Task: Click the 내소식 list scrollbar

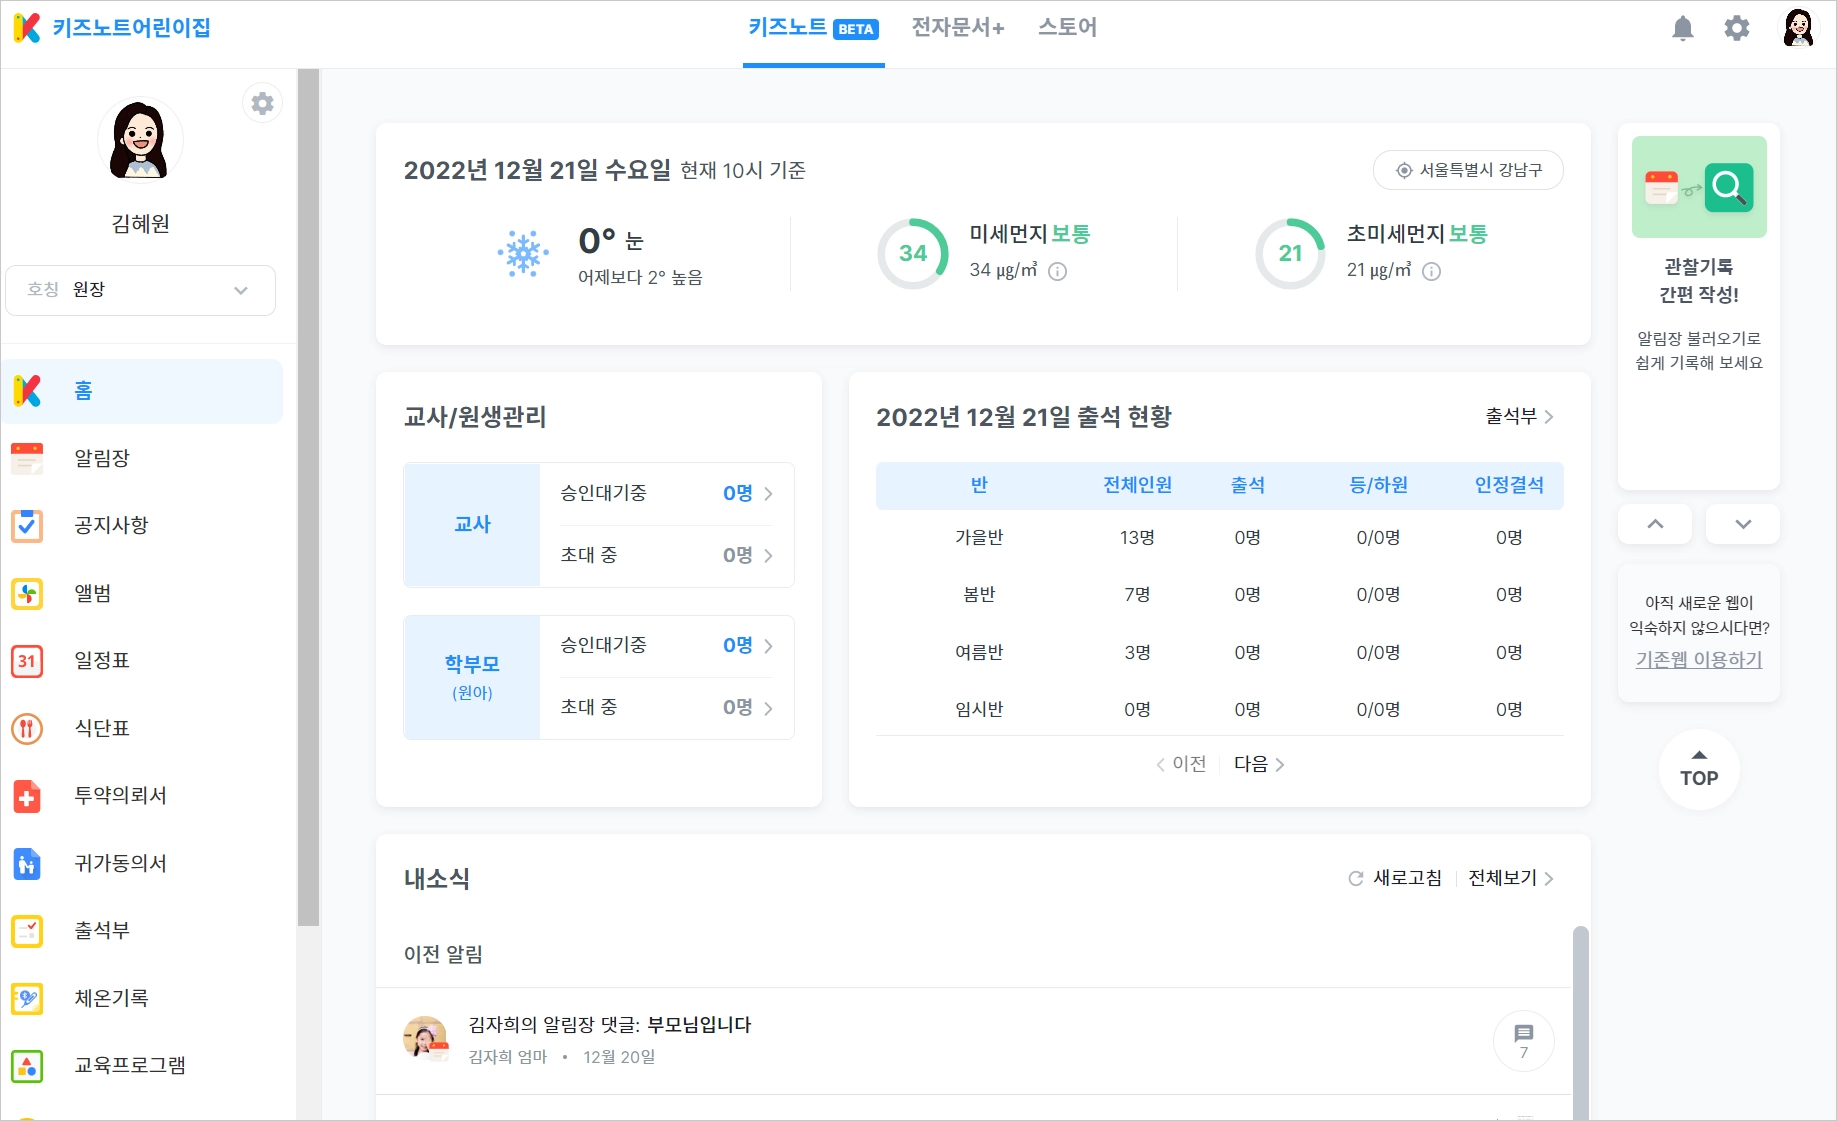Action: (1581, 1022)
